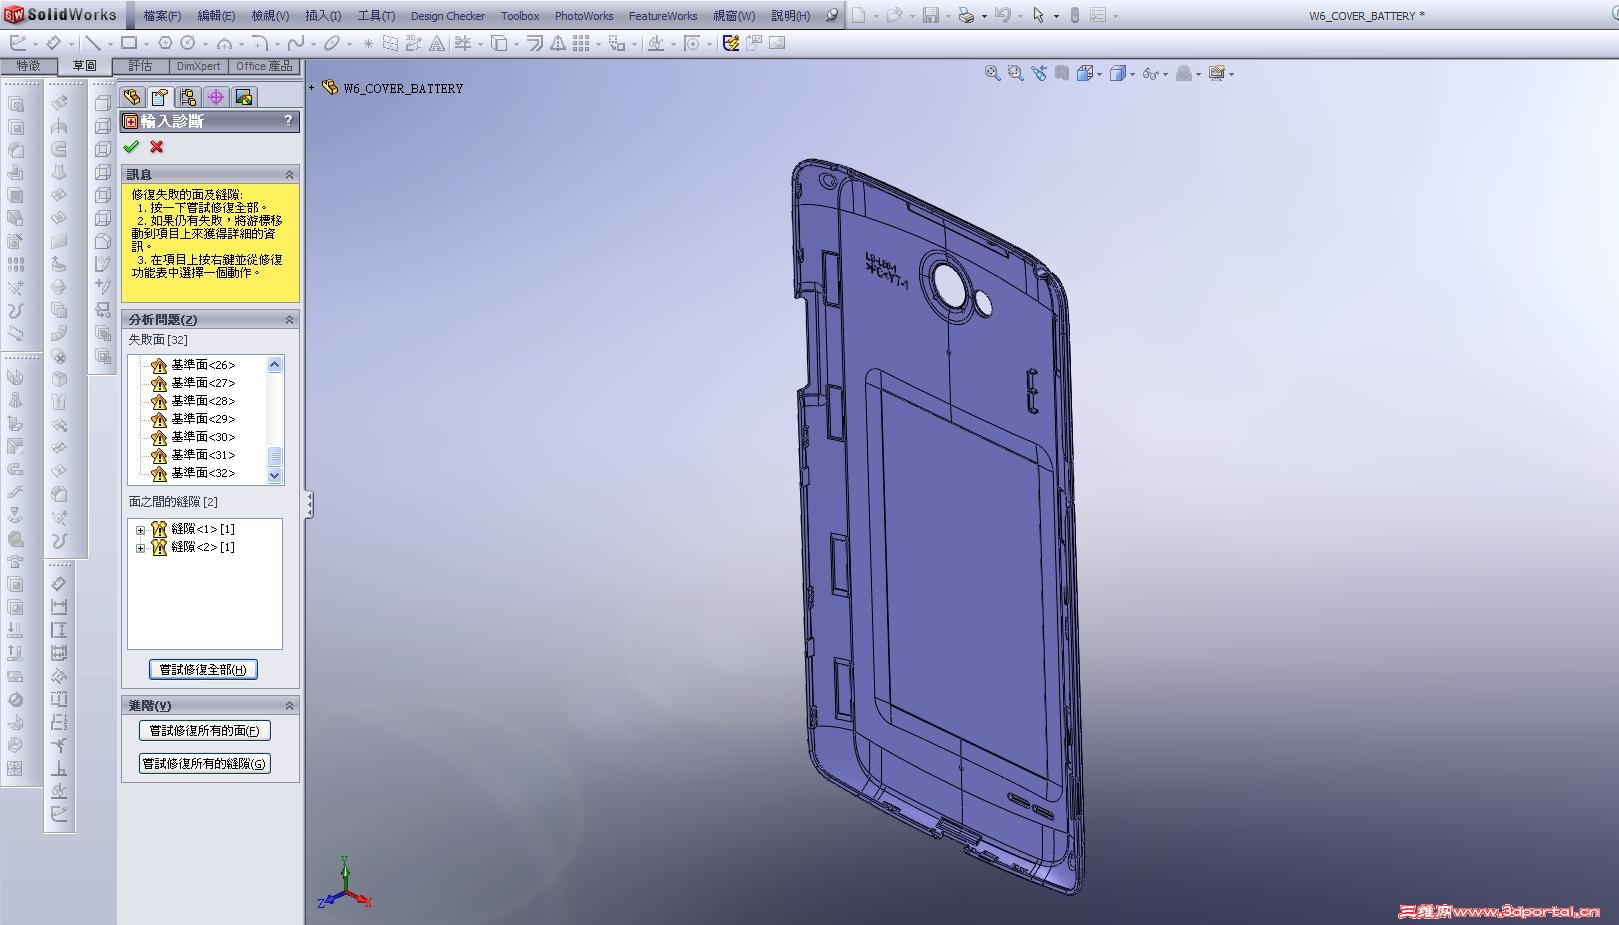Image resolution: width=1619 pixels, height=925 pixels.
Task: Click the Options list icon
Action: pos(1098,15)
